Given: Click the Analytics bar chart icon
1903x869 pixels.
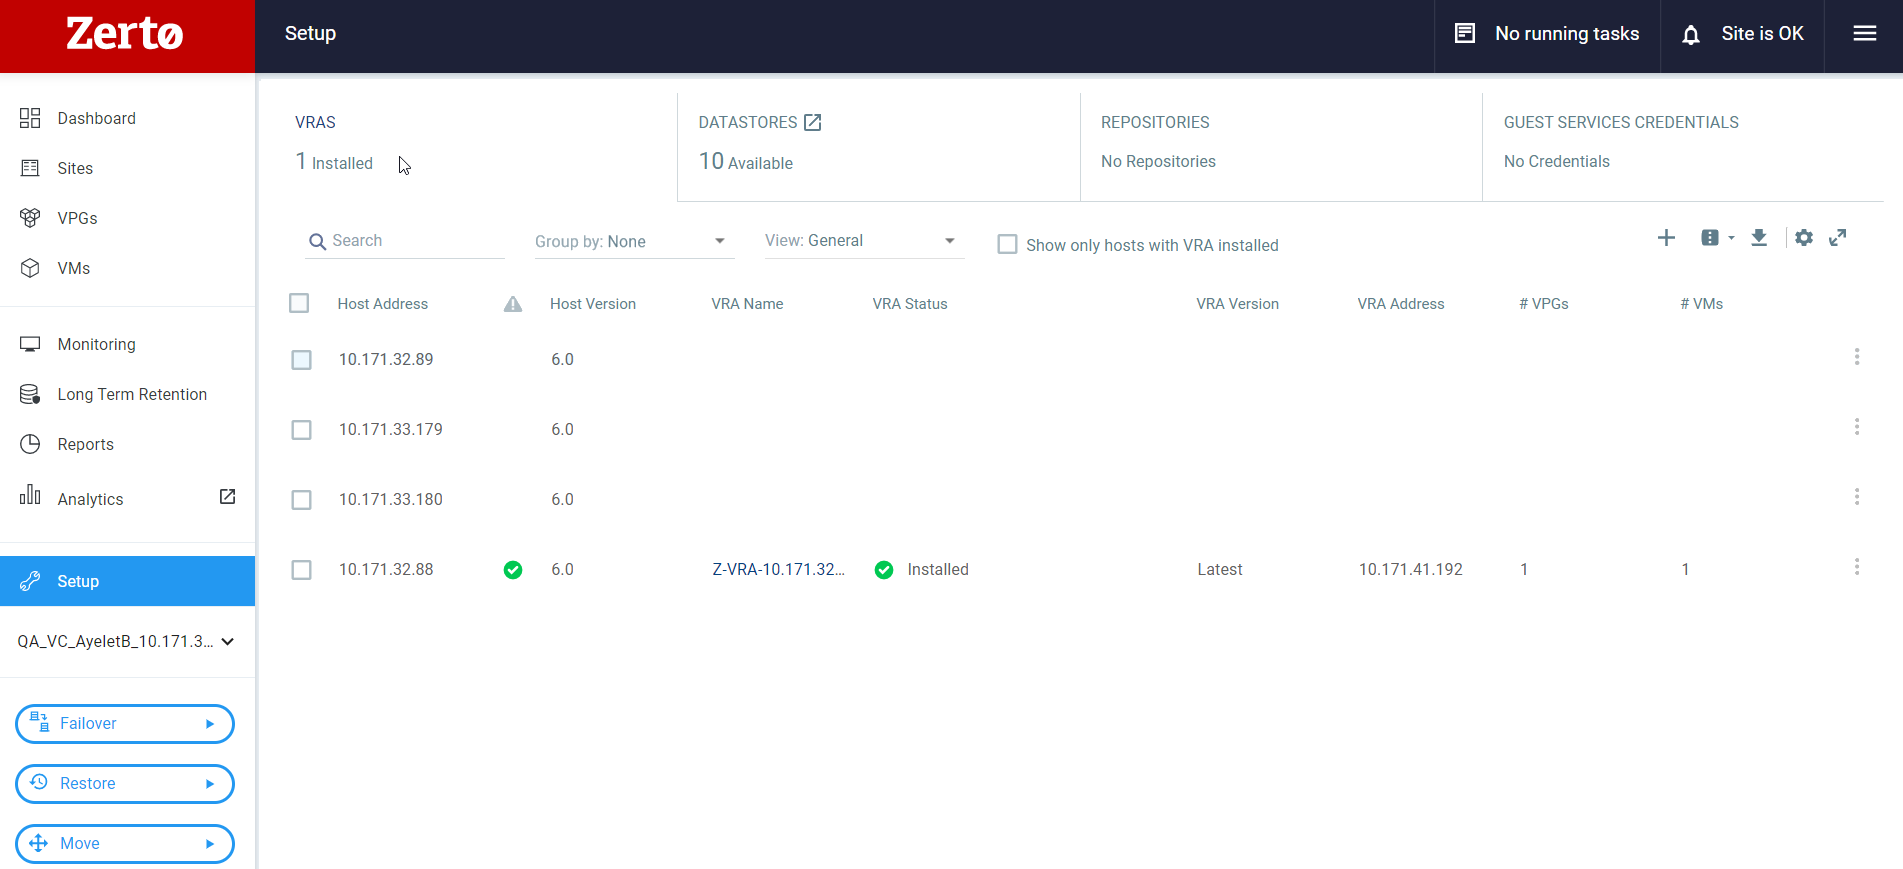Looking at the screenshot, I should pos(30,494).
